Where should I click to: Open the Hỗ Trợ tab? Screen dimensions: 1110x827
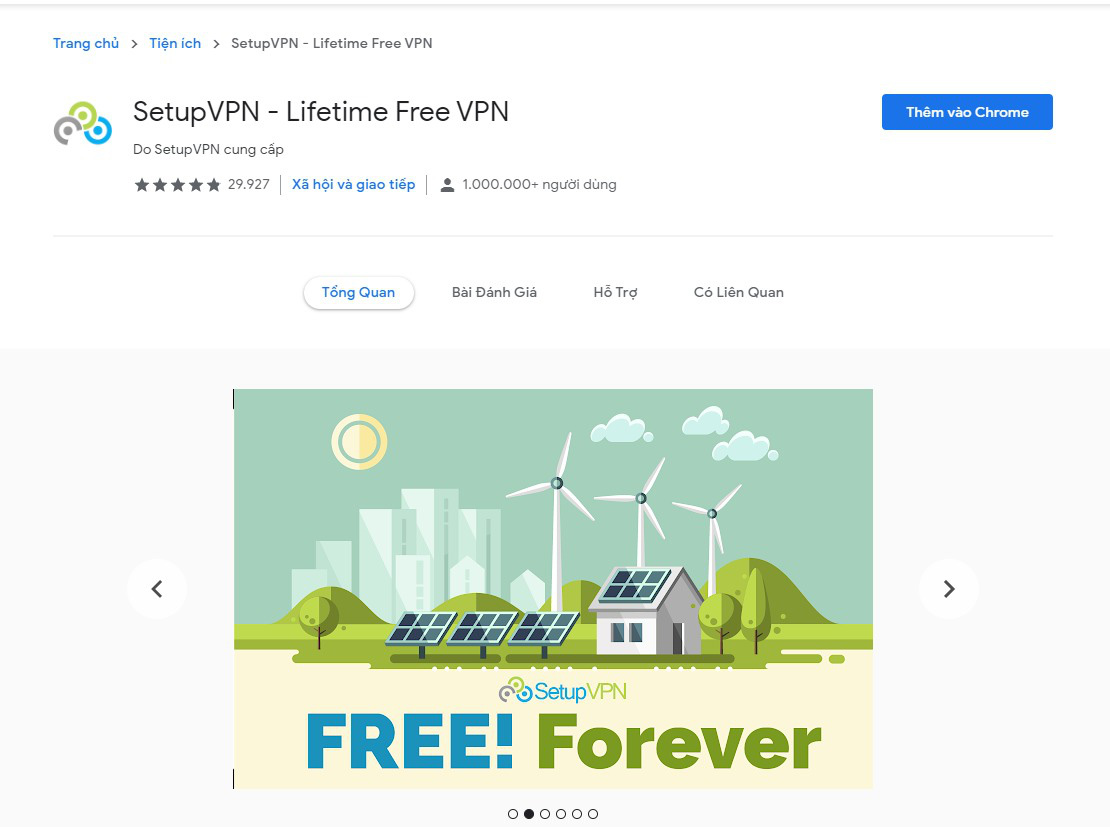tap(615, 292)
